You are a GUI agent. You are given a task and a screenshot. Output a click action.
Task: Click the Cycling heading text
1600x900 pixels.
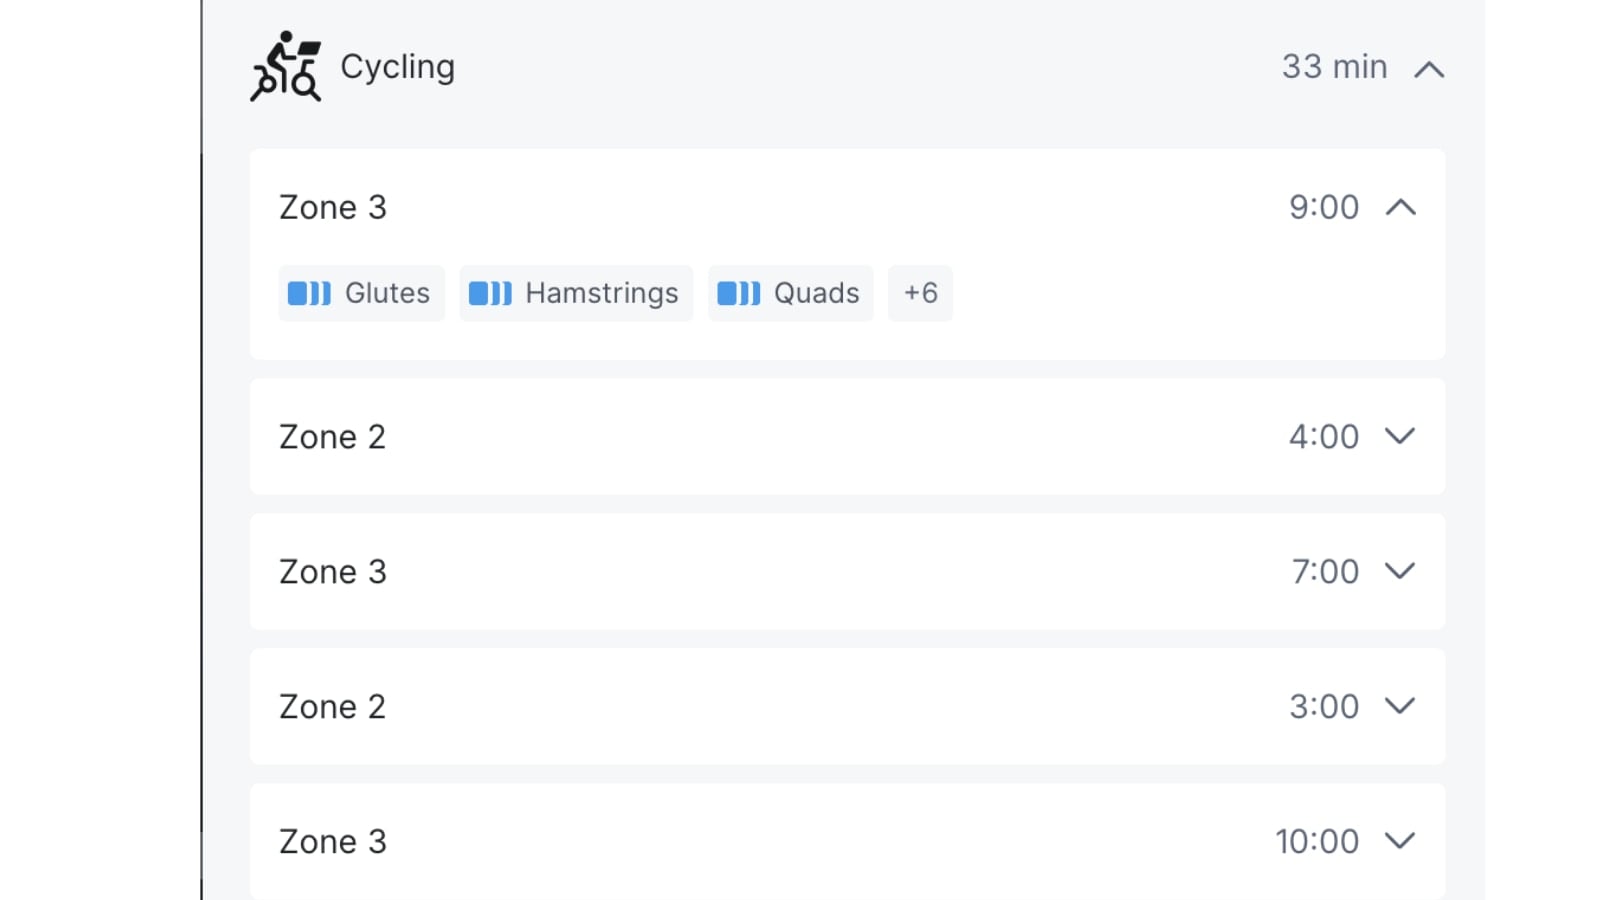[x=397, y=66]
